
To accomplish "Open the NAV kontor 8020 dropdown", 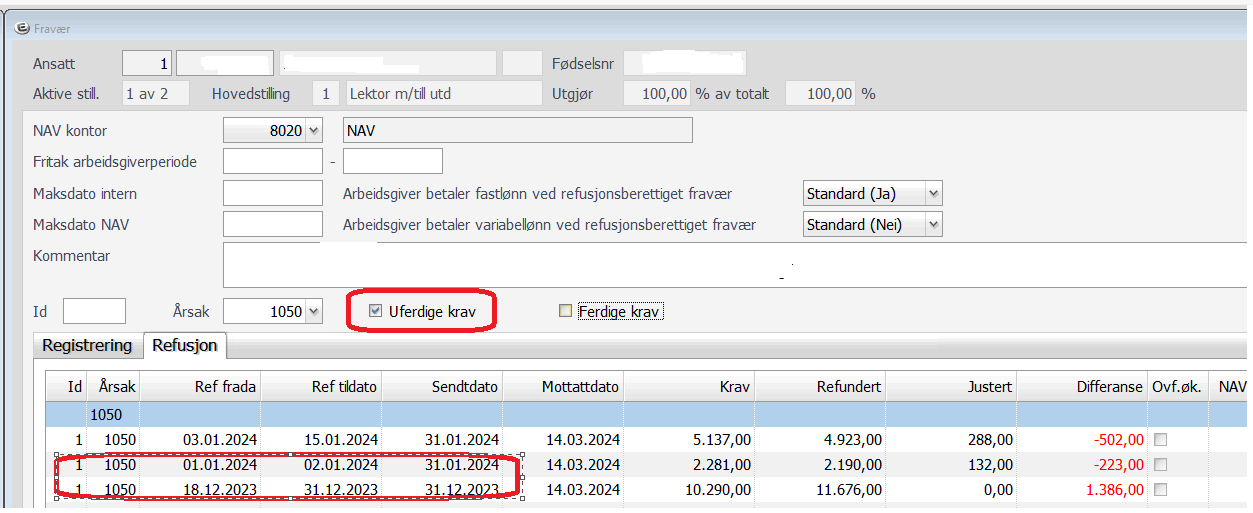I will click(314, 131).
